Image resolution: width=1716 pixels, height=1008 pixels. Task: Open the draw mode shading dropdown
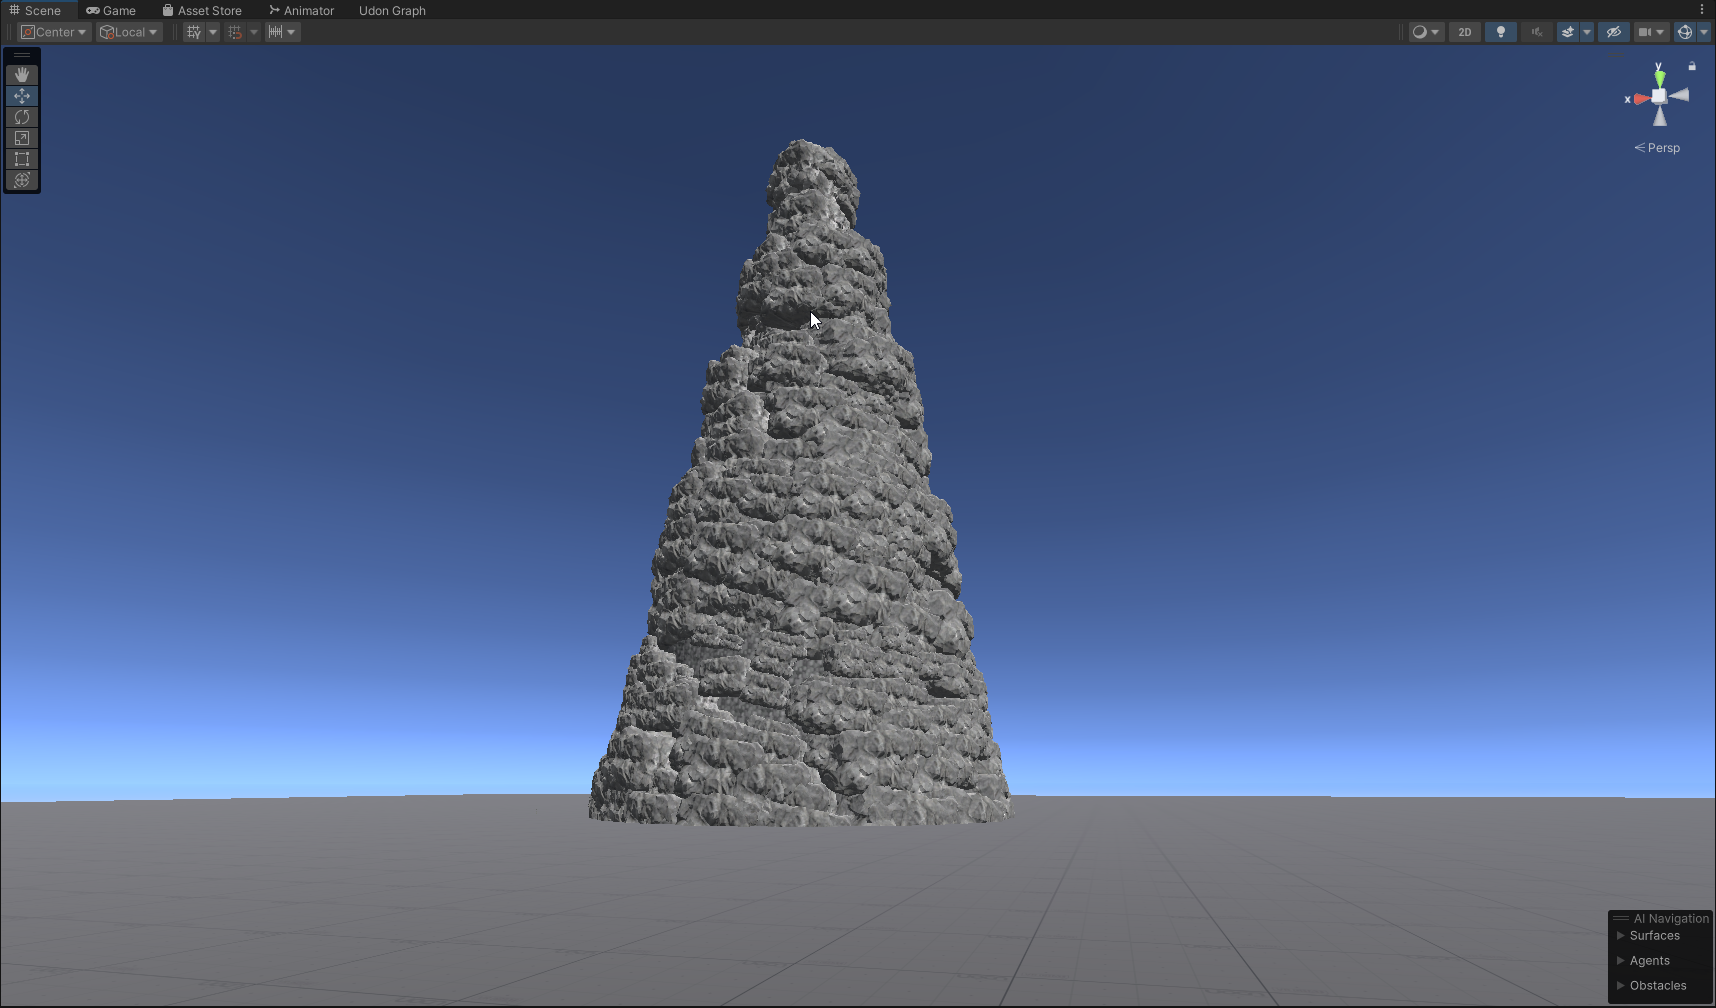point(1425,32)
